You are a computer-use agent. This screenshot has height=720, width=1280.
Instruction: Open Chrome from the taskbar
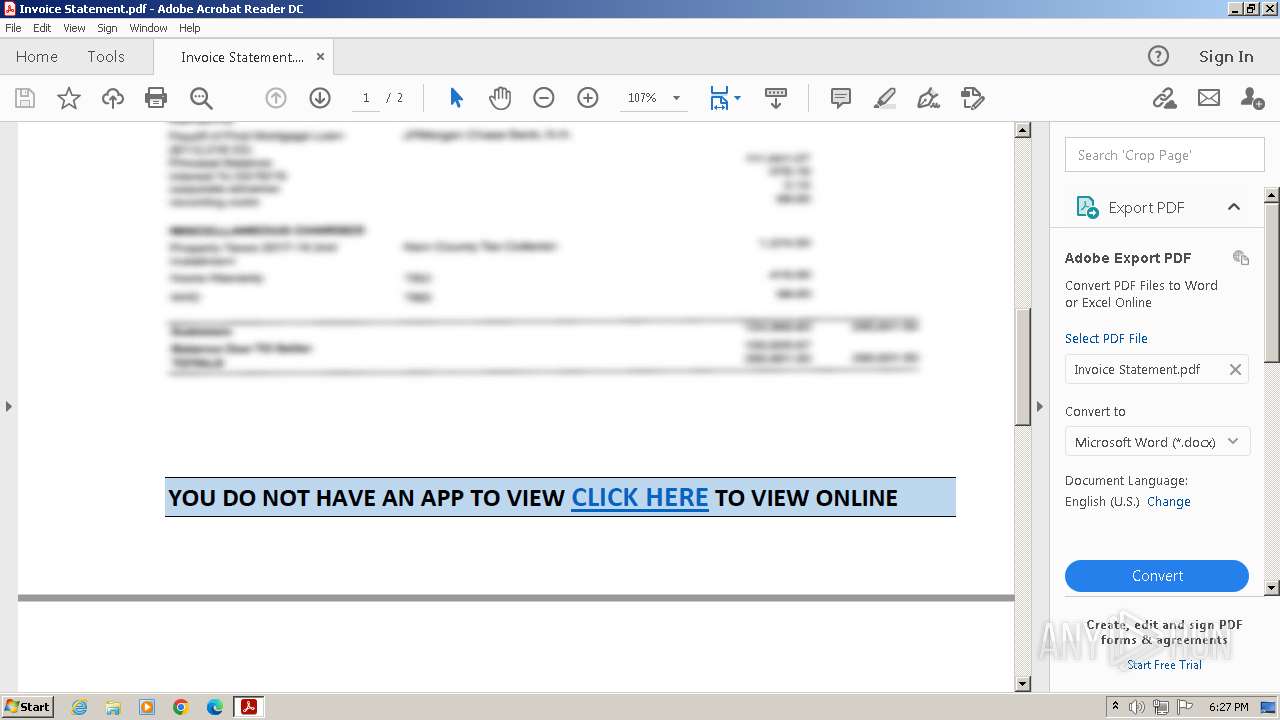click(181, 707)
